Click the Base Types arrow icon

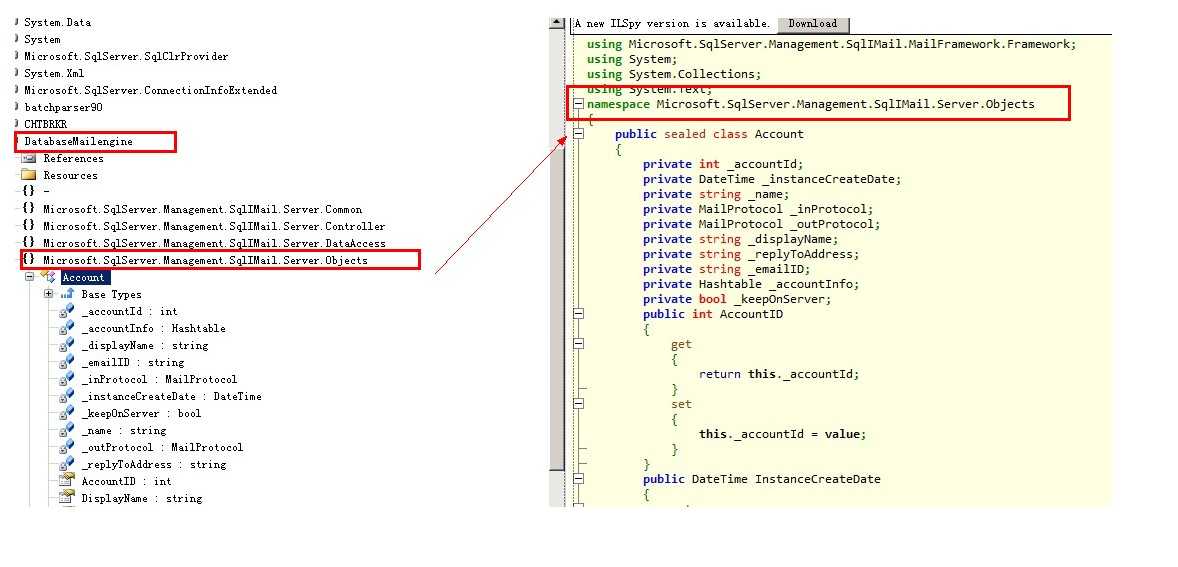pyautogui.click(x=68, y=294)
